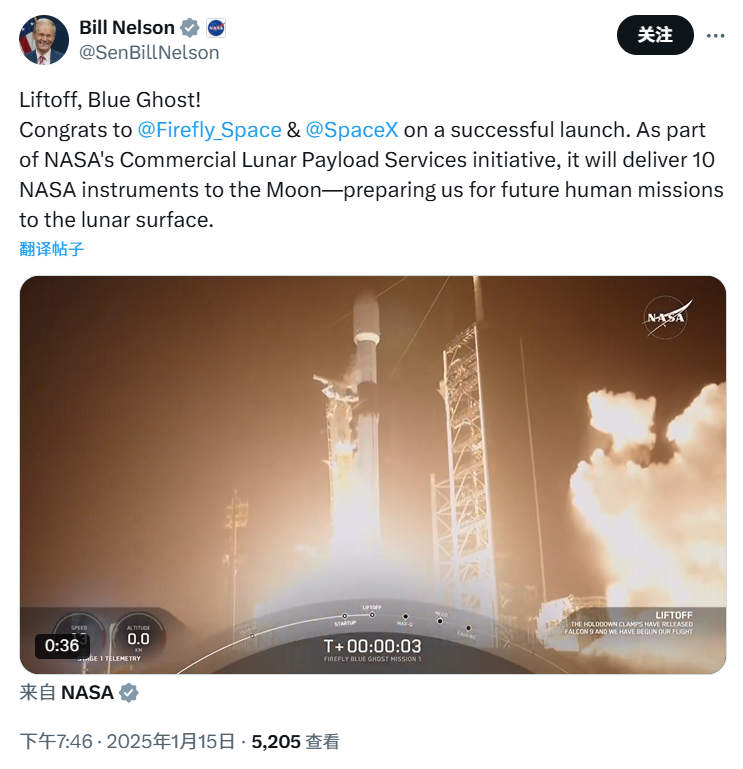Open the three-dot more options menu

[715, 35]
